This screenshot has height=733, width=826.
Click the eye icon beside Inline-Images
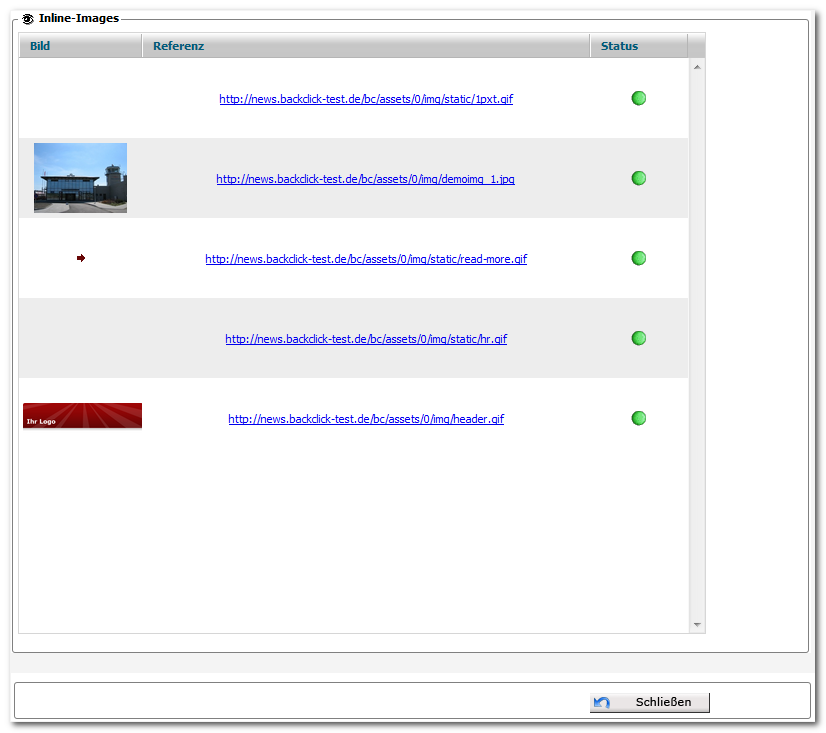[28, 19]
